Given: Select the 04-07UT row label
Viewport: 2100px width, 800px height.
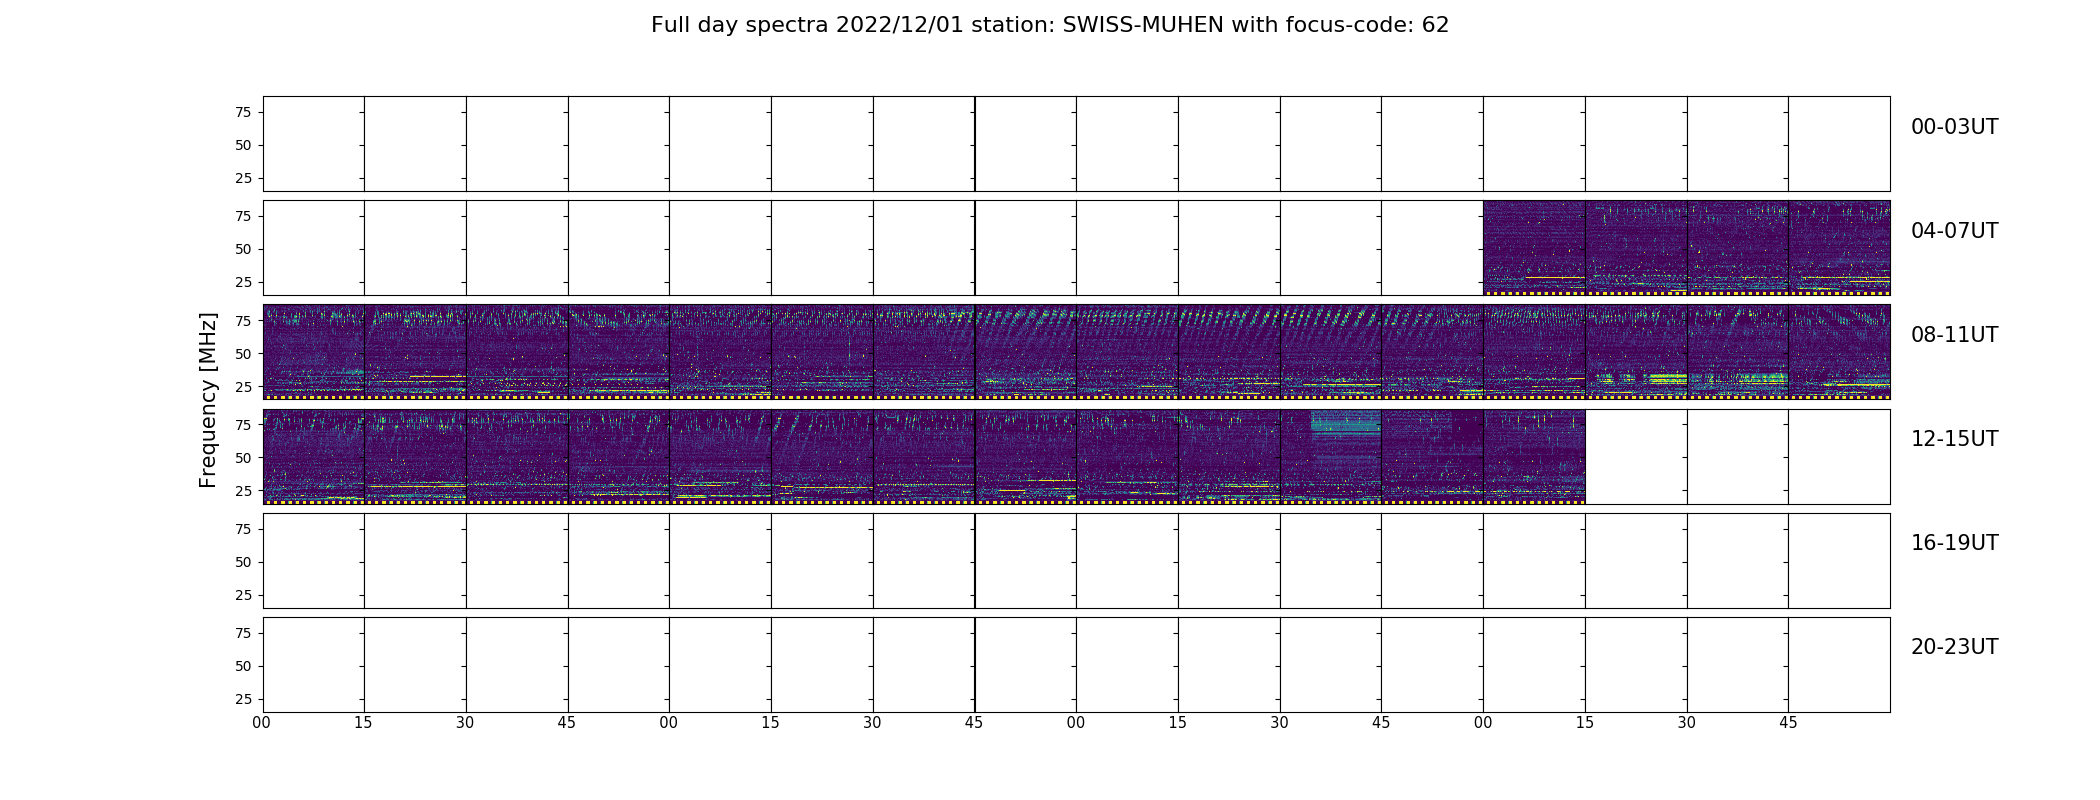Looking at the screenshot, I should pyautogui.click(x=1954, y=231).
